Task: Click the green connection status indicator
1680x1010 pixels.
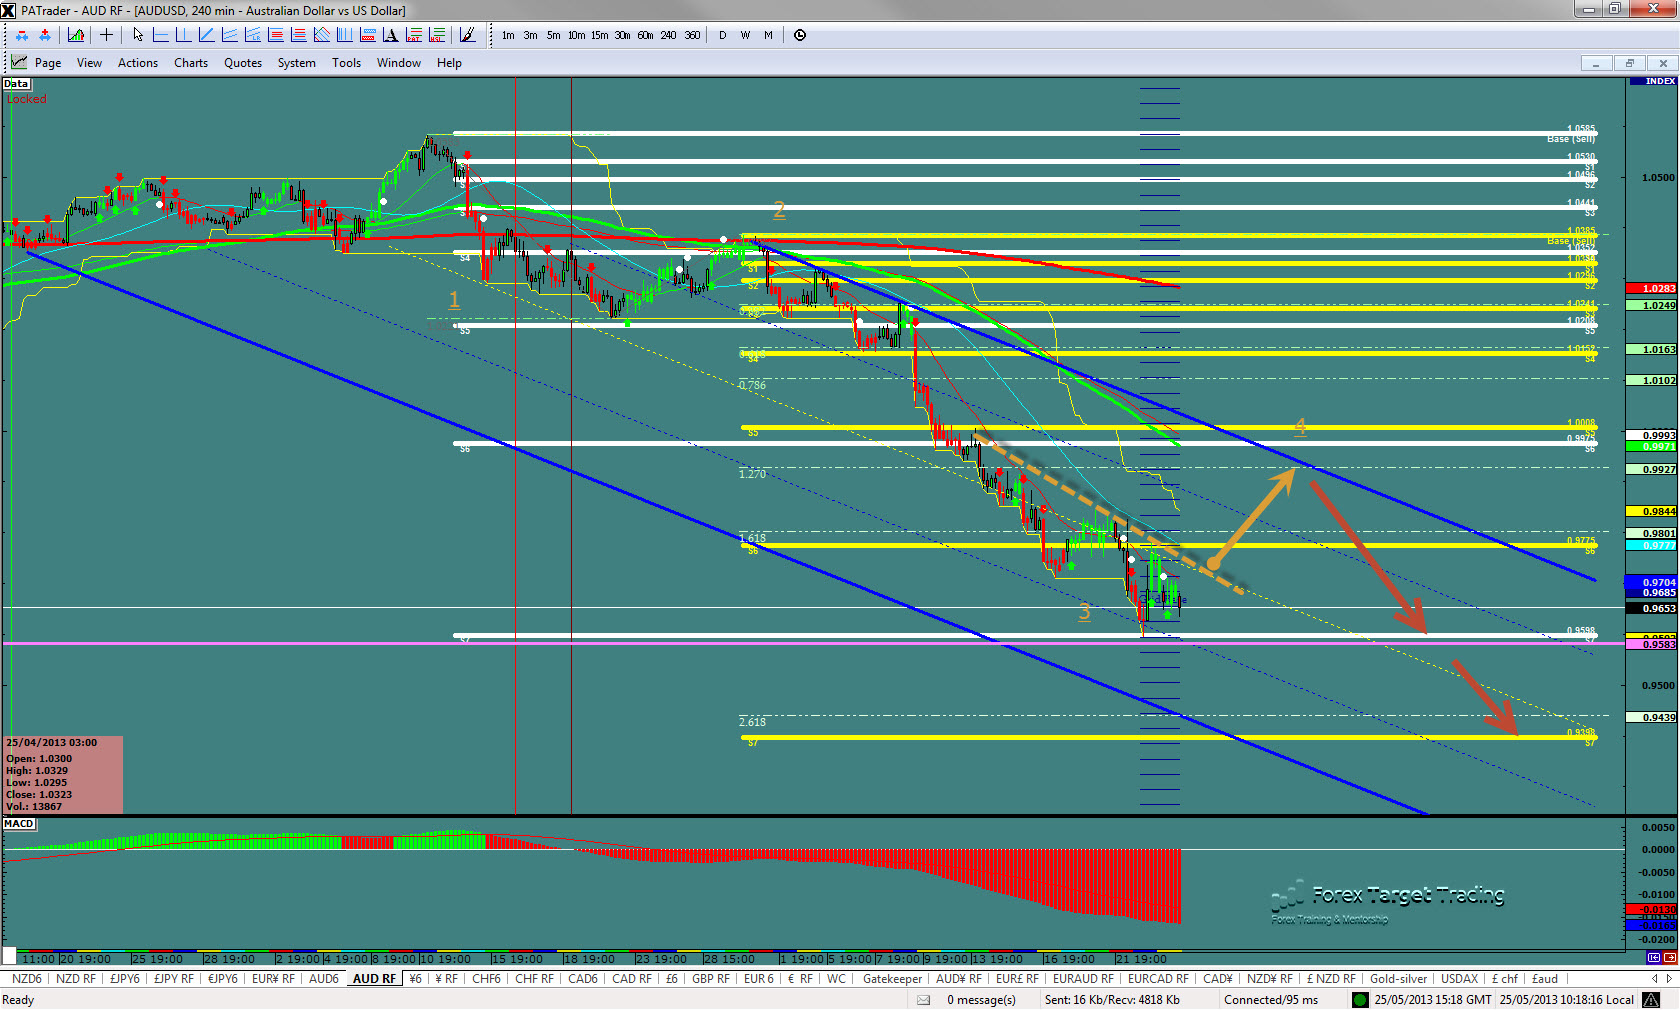Action: (x=1359, y=1000)
